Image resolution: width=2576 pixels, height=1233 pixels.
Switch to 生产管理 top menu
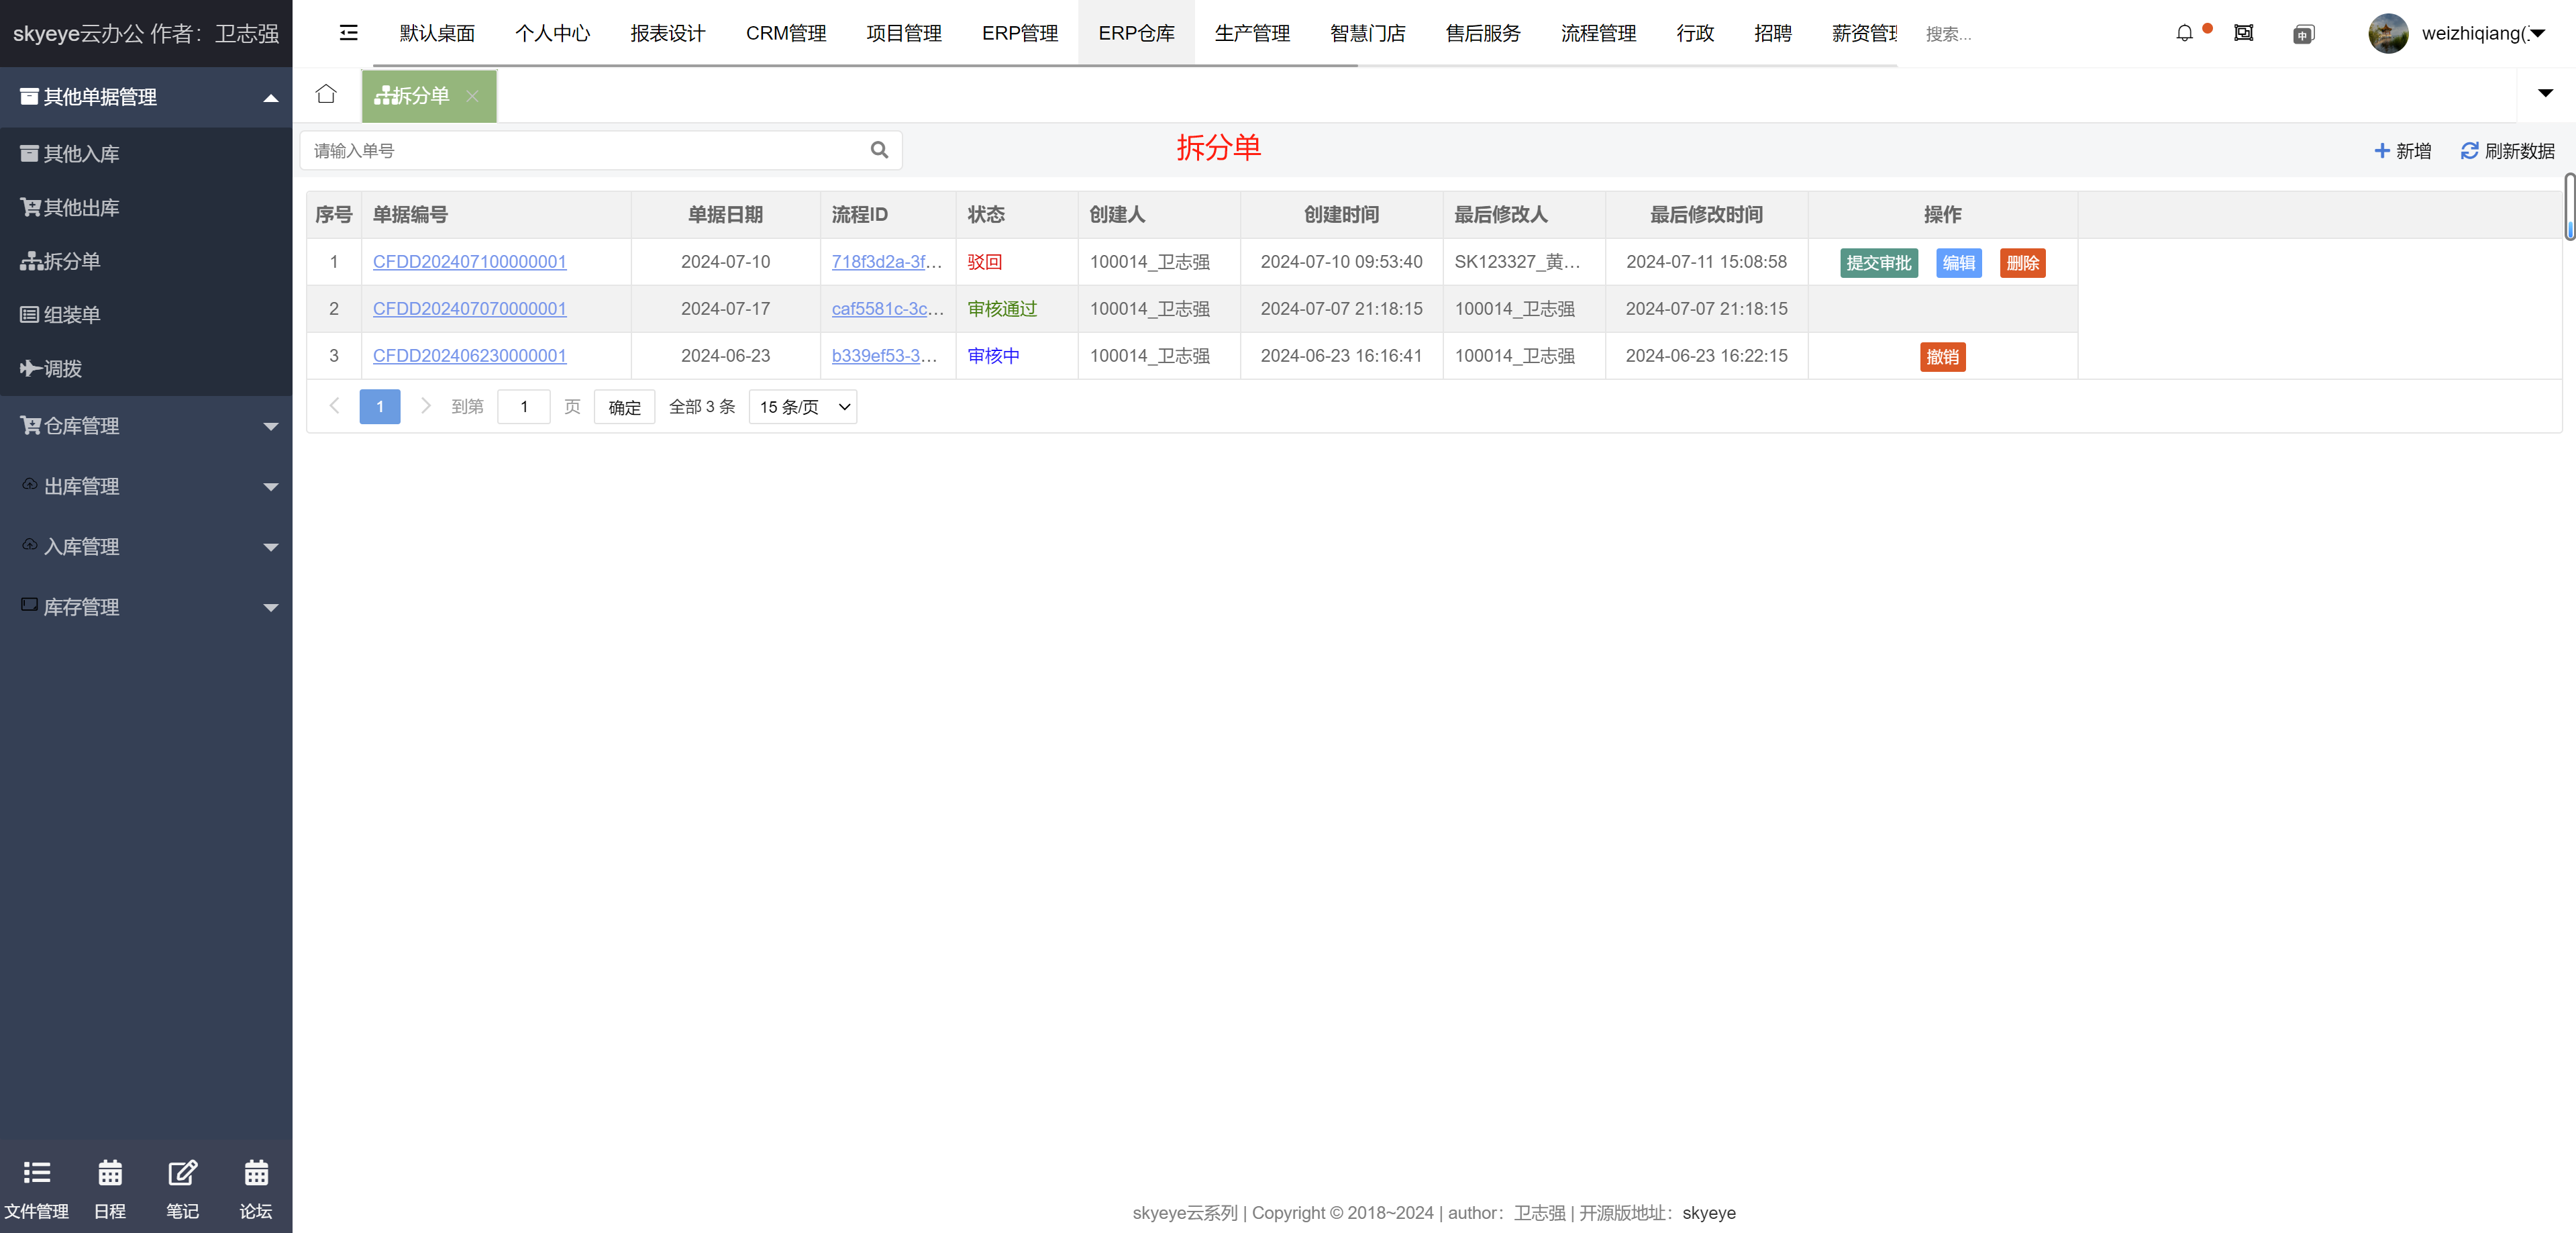click(x=1252, y=33)
